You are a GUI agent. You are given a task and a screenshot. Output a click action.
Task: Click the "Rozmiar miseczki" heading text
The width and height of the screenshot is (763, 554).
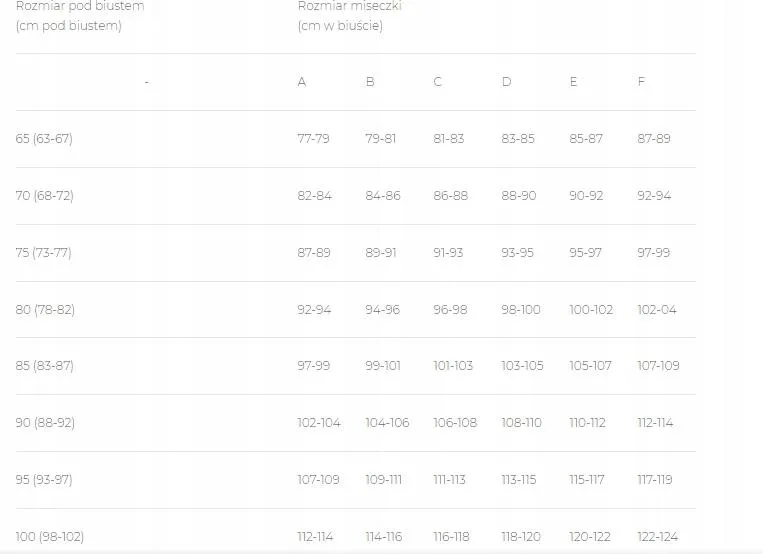click(x=342, y=6)
